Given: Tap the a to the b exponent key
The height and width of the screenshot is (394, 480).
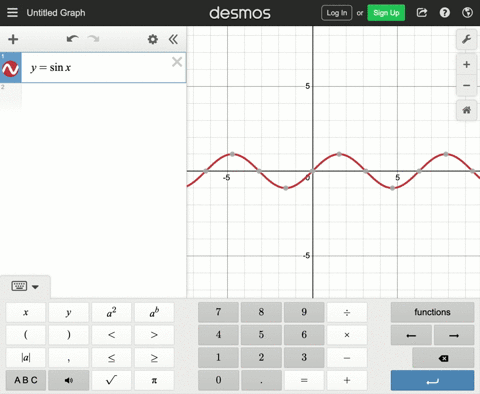Looking at the screenshot, I should [x=154, y=312].
